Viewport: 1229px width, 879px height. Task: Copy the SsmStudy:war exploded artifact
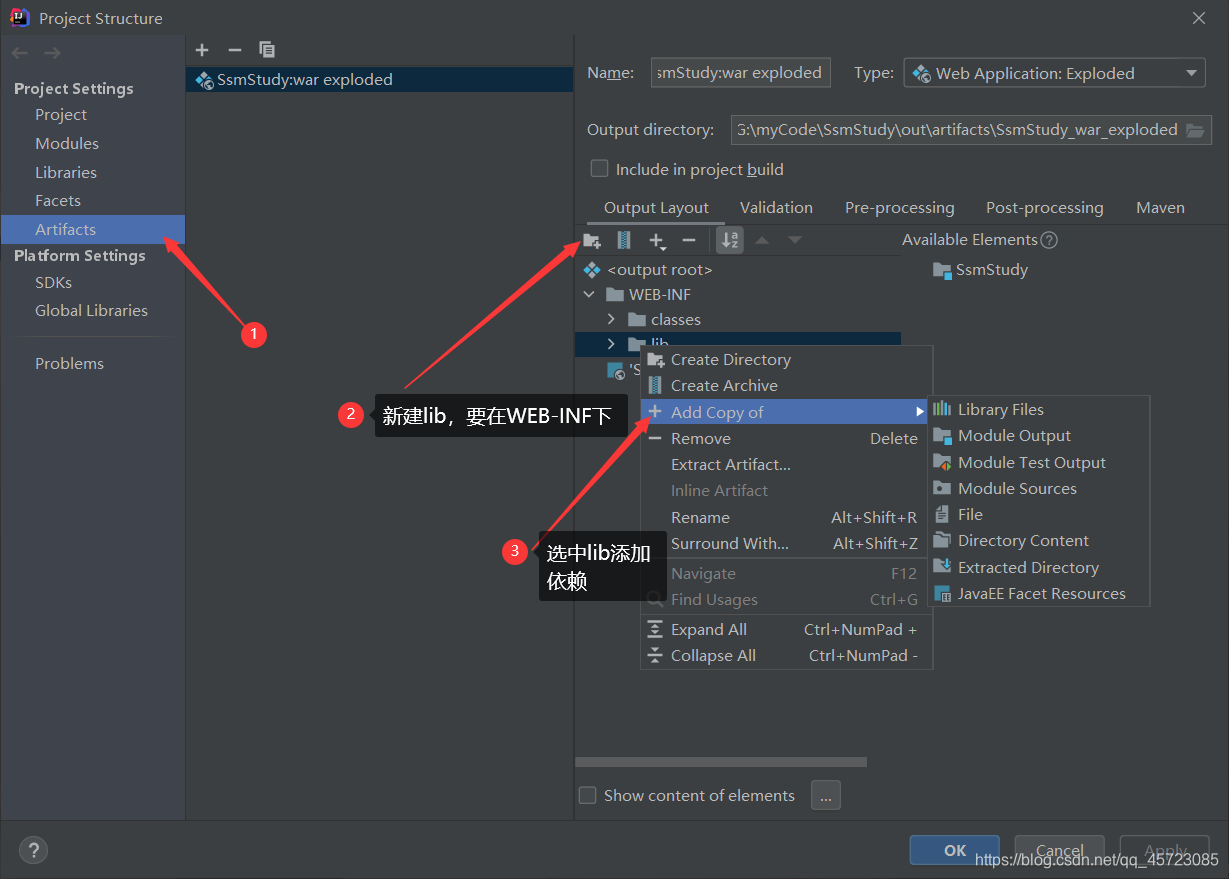[267, 49]
